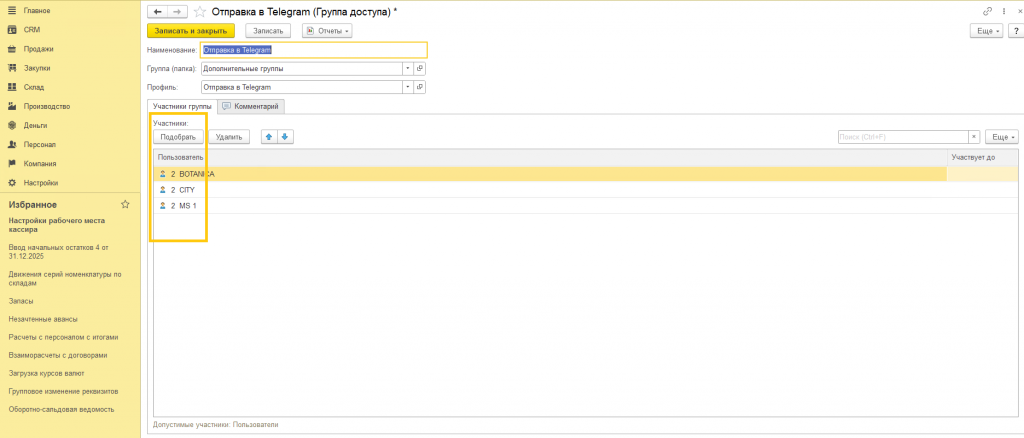Open Движения серий номенклатуры по складам
The height and width of the screenshot is (438, 1024).
point(65,279)
